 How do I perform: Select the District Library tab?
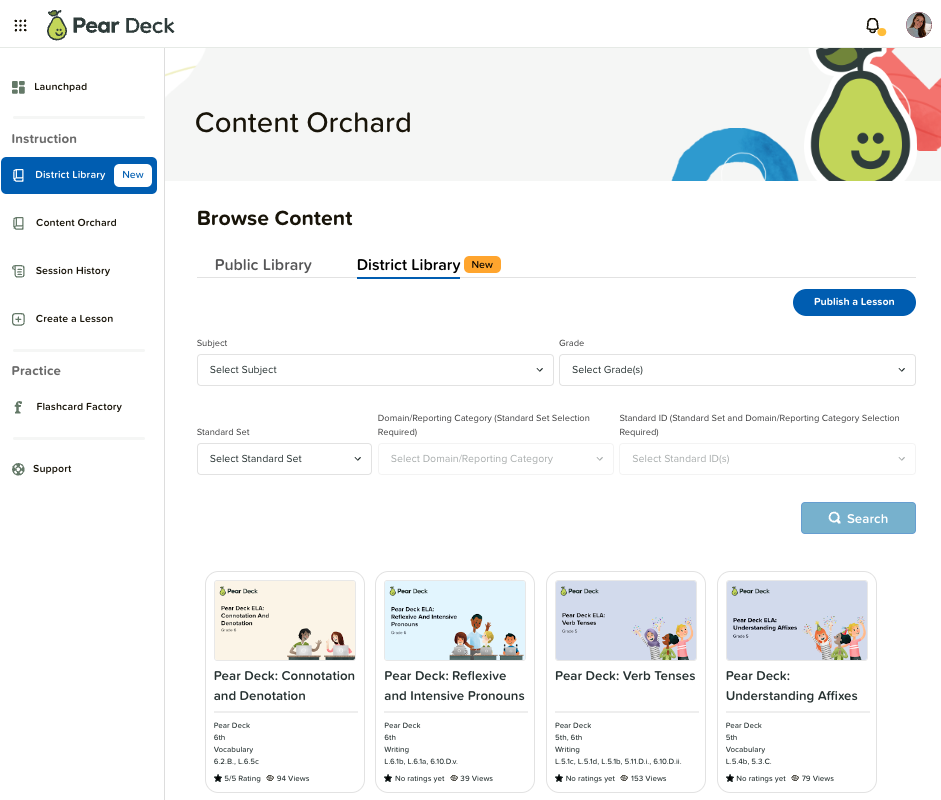(x=407, y=264)
